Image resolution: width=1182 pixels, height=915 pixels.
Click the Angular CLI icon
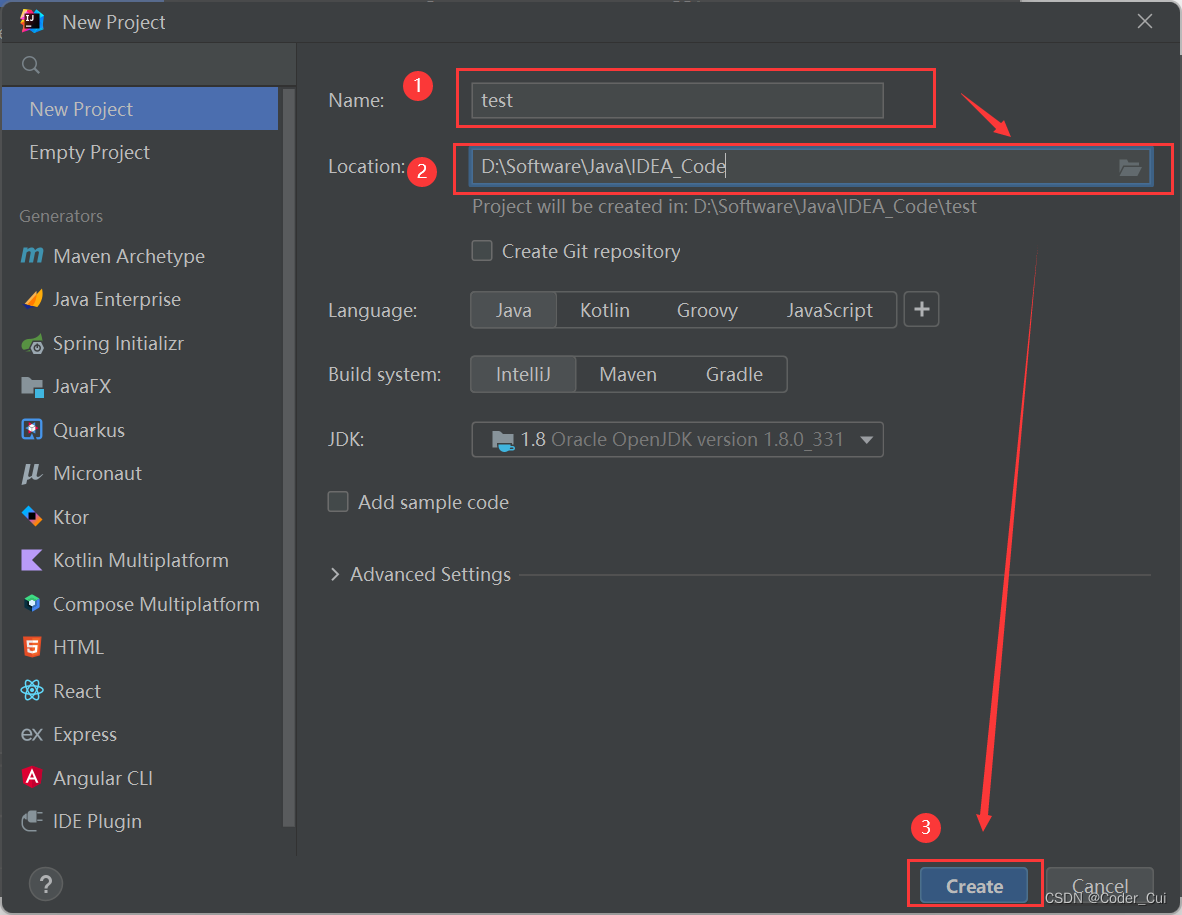click(x=32, y=777)
